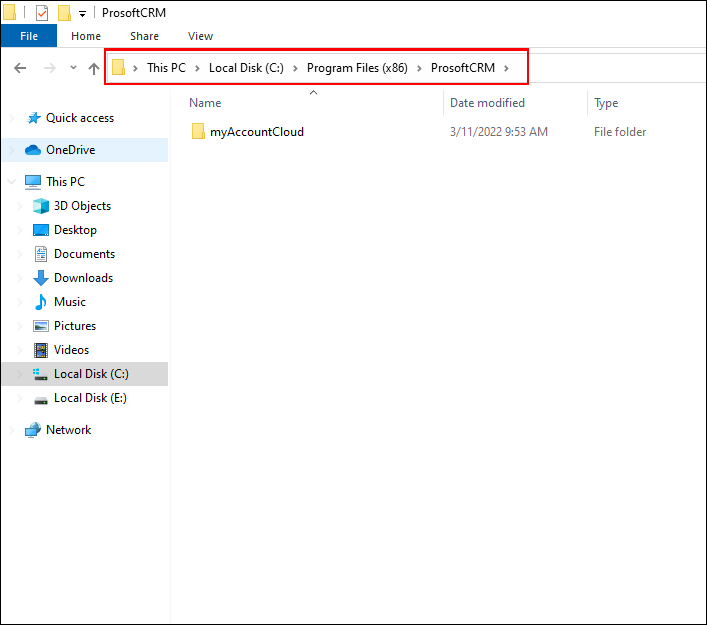Expand chevron after ProsoftCRM breadcrumb
This screenshot has height=625, width=707.
click(506, 68)
